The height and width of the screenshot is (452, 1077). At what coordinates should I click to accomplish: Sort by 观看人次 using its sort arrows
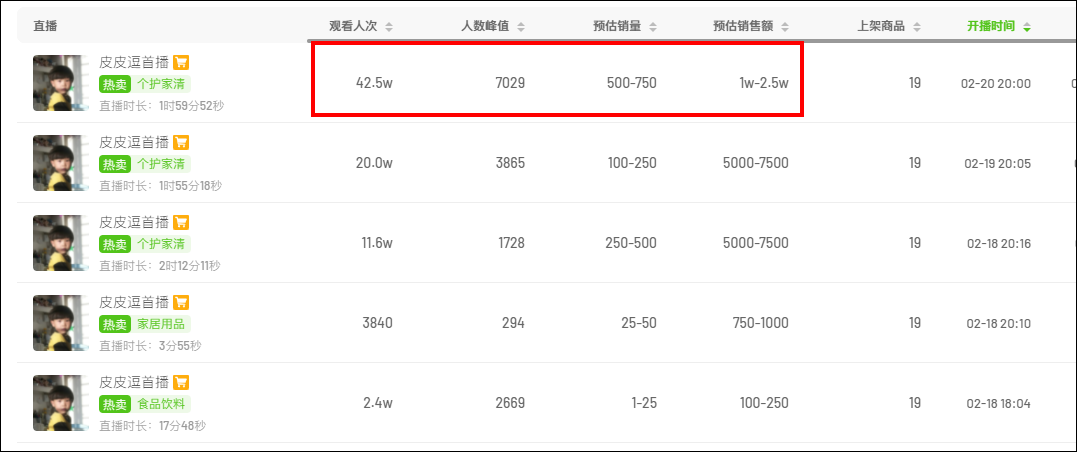click(389, 27)
